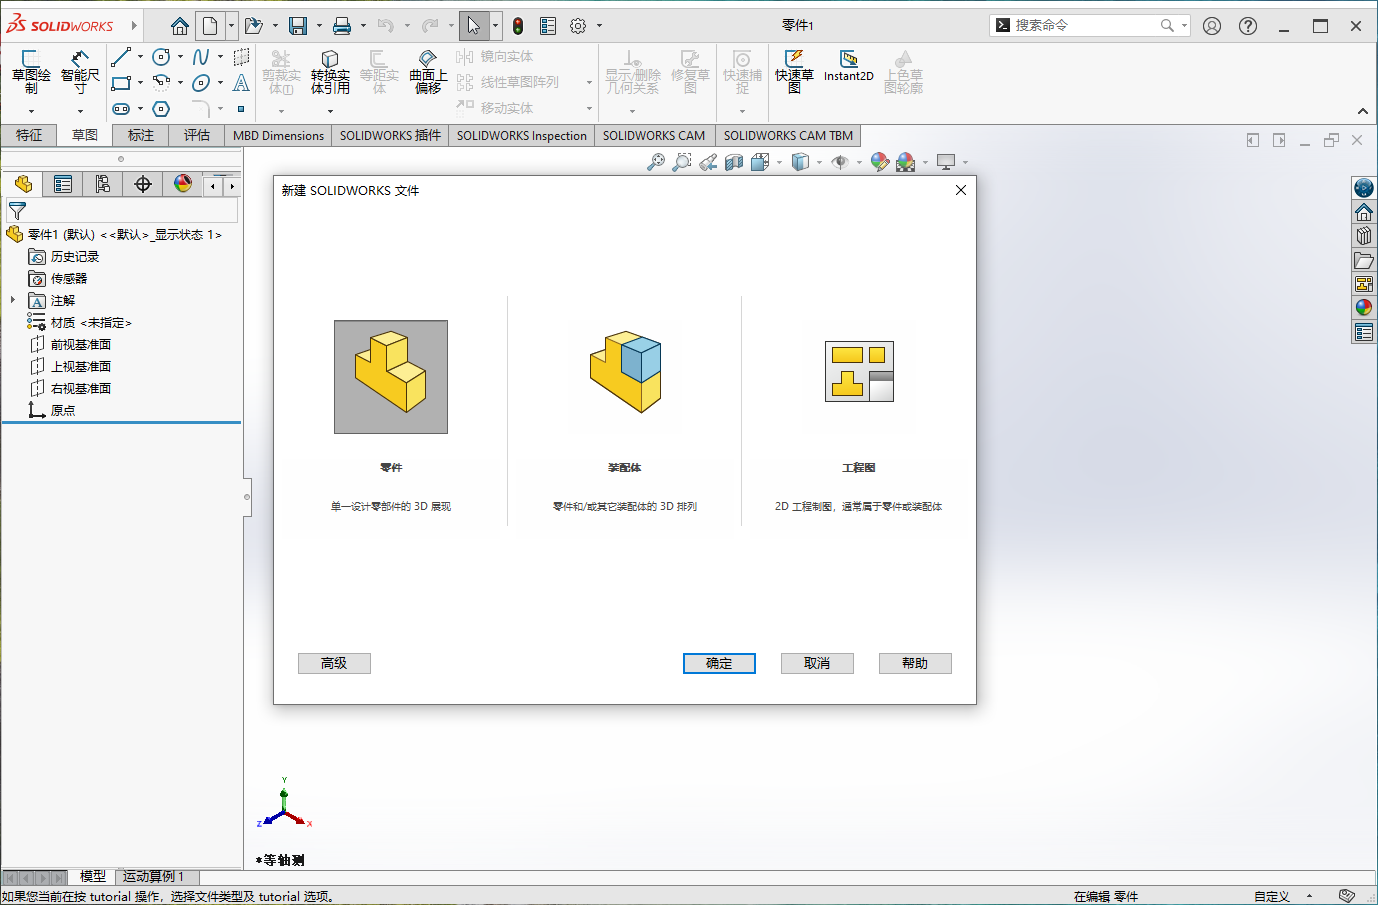Open the user login account icon
The image size is (1378, 905).
pyautogui.click(x=1212, y=26)
